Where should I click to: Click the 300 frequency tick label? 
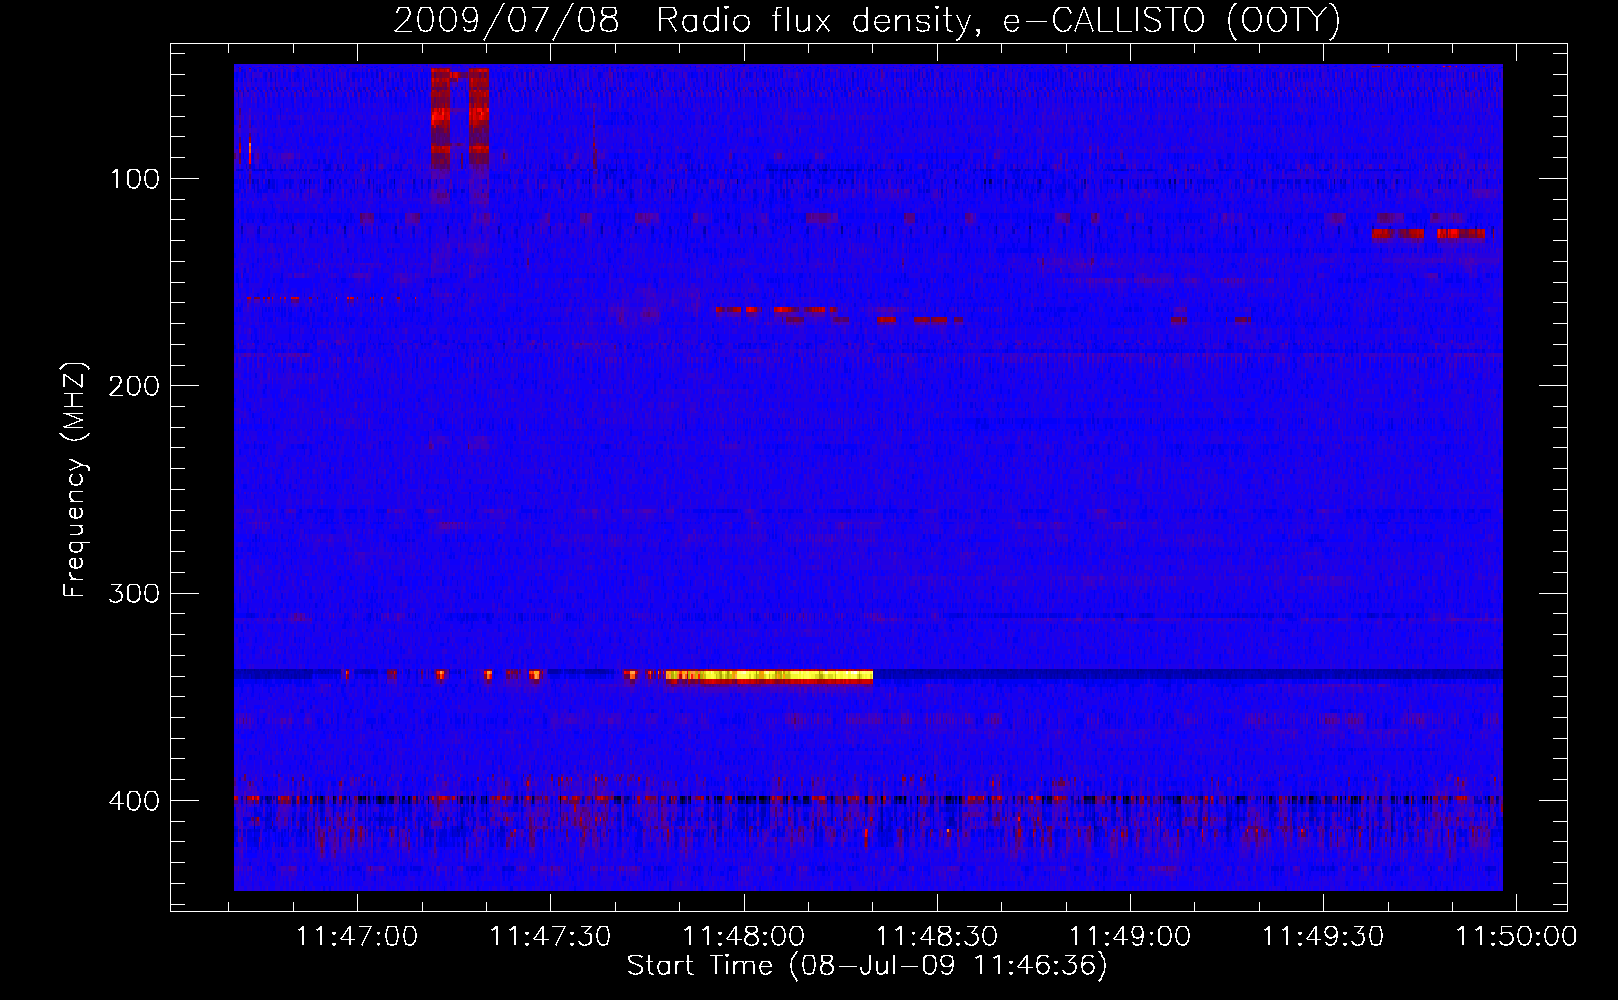pos(134,593)
